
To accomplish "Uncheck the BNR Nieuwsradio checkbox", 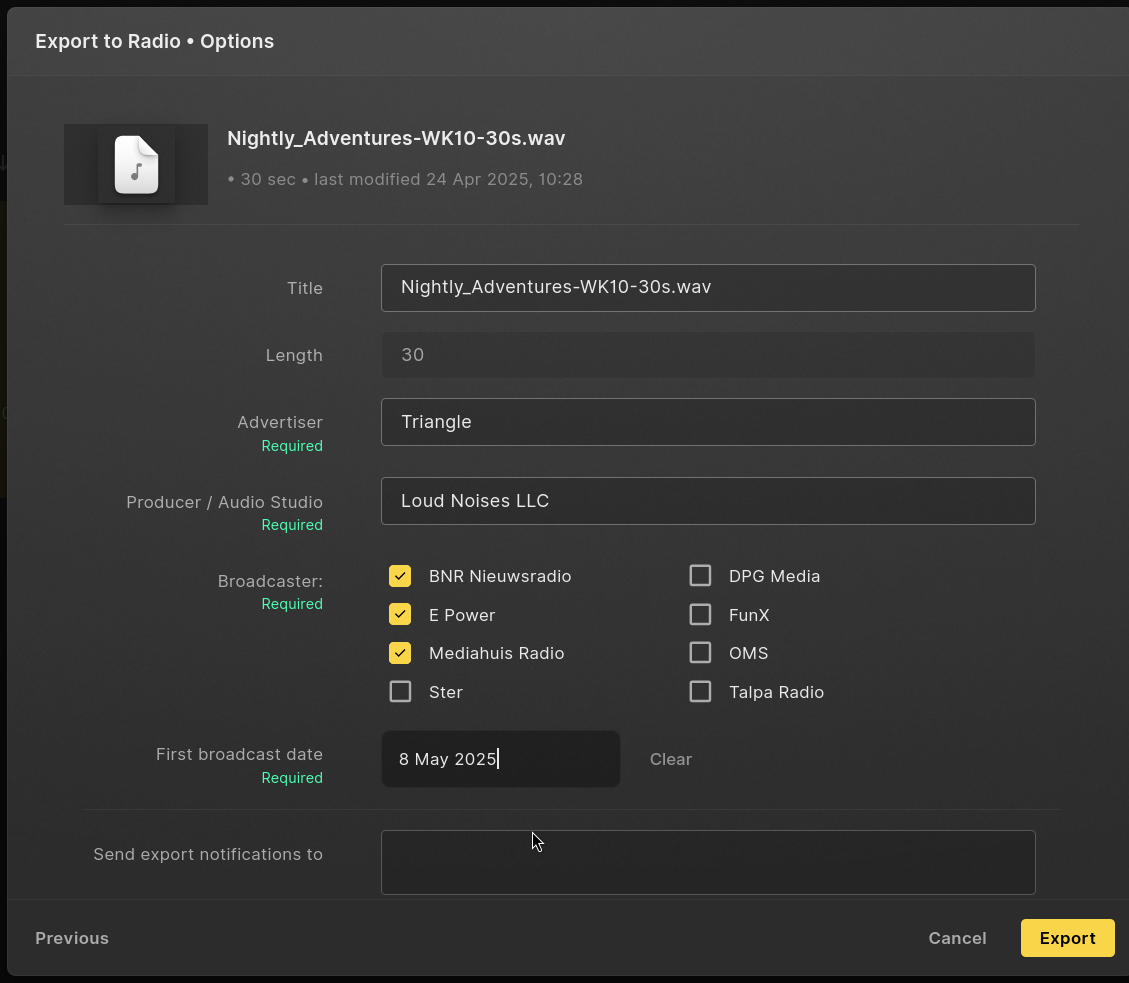I will 400,576.
